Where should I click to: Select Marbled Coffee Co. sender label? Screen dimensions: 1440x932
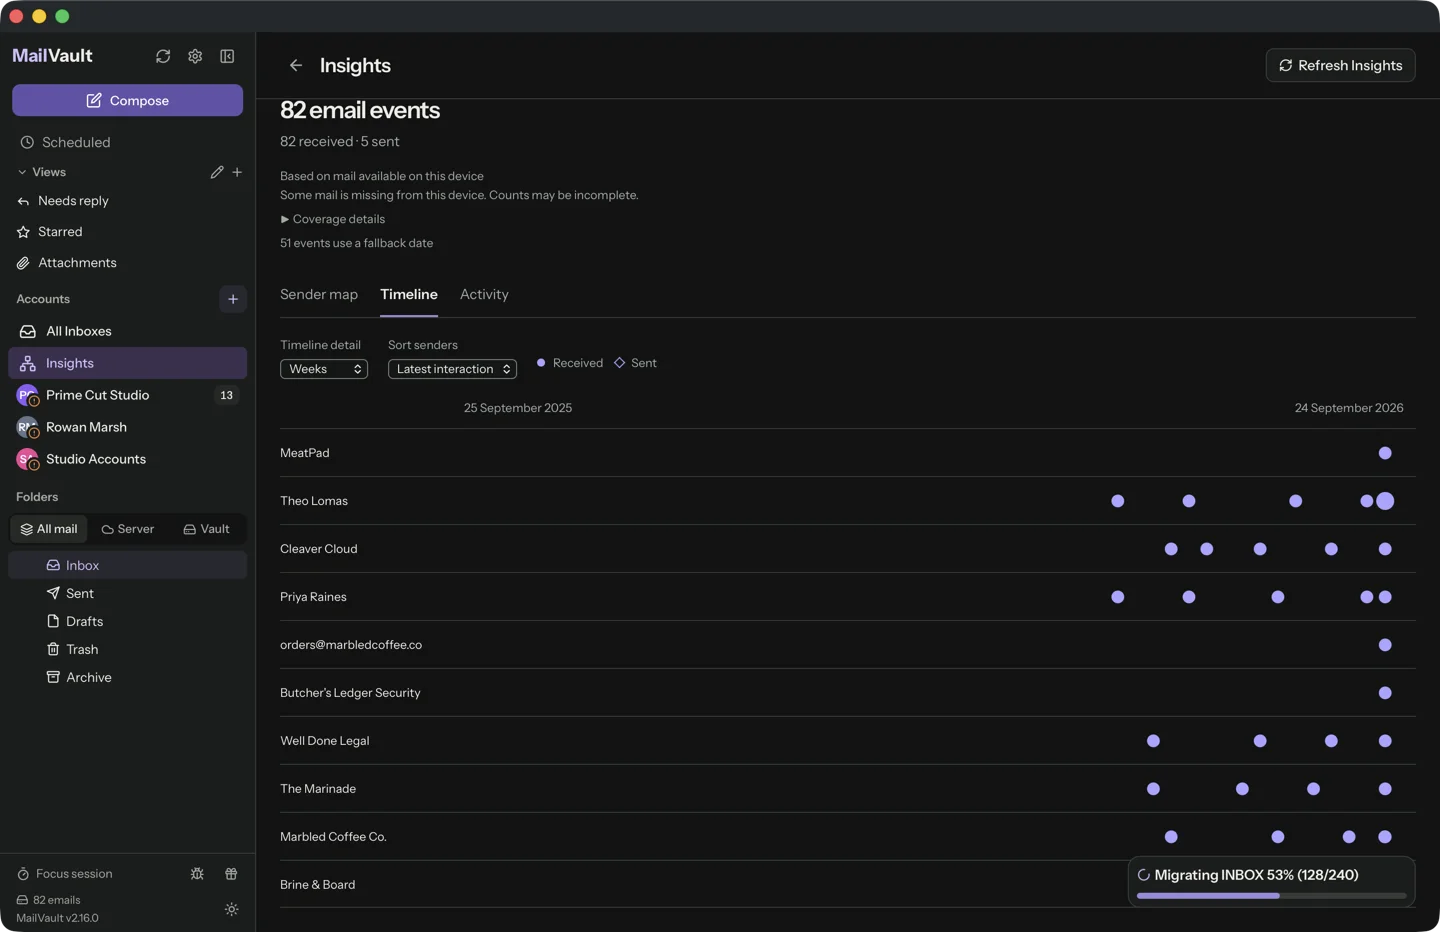333,837
